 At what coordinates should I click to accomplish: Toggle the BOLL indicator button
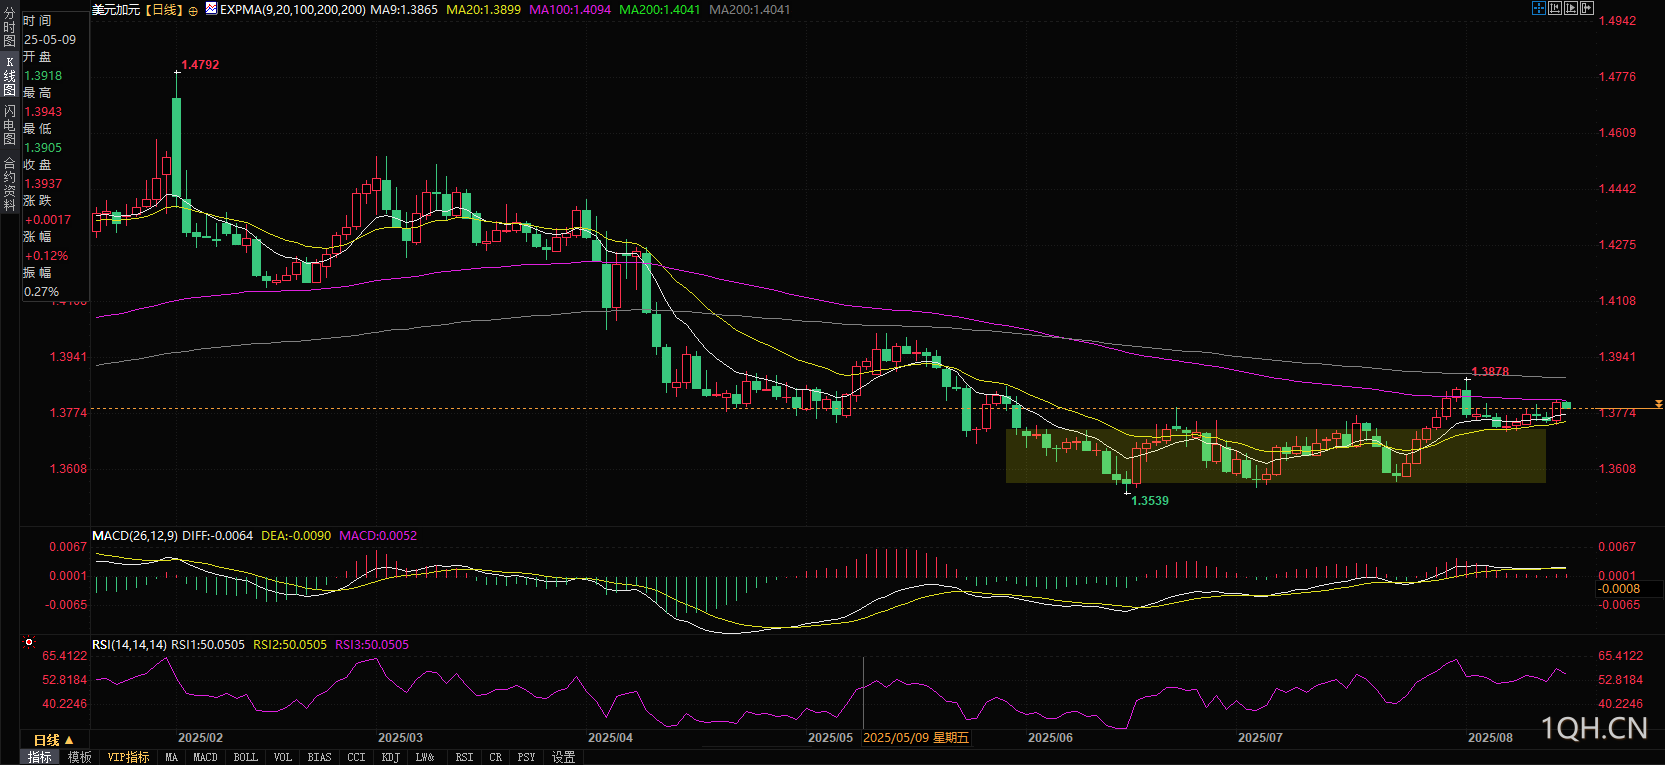pos(245,757)
